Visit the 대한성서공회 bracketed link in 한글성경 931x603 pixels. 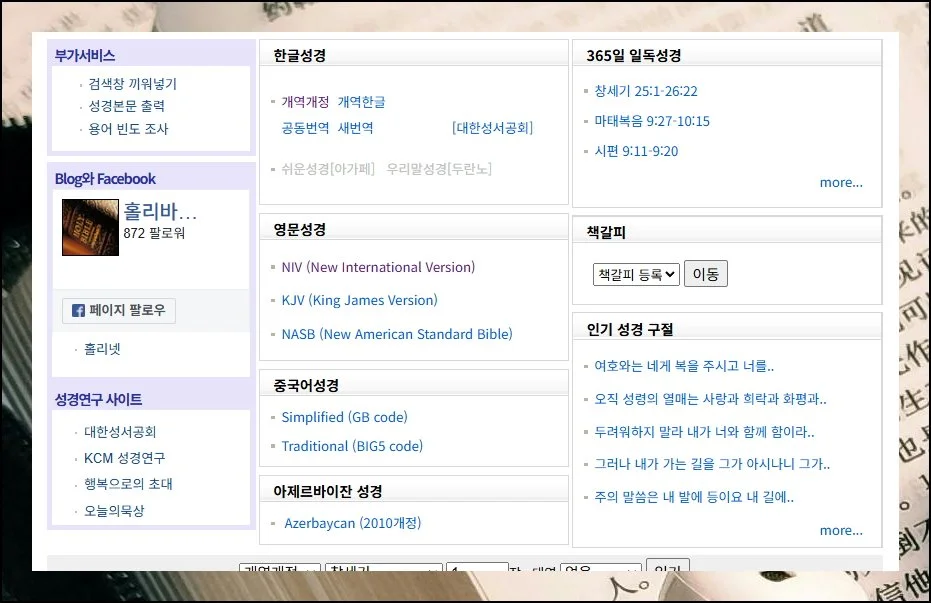click(492, 128)
